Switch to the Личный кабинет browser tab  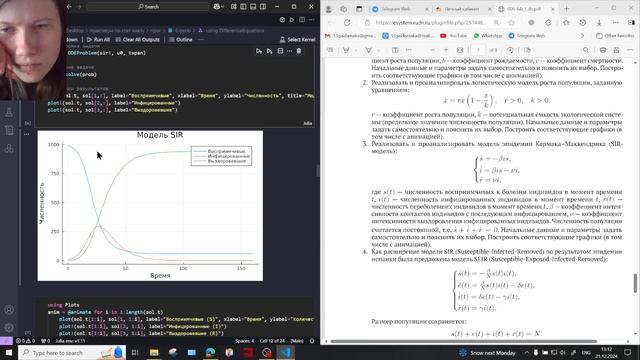pos(461,9)
